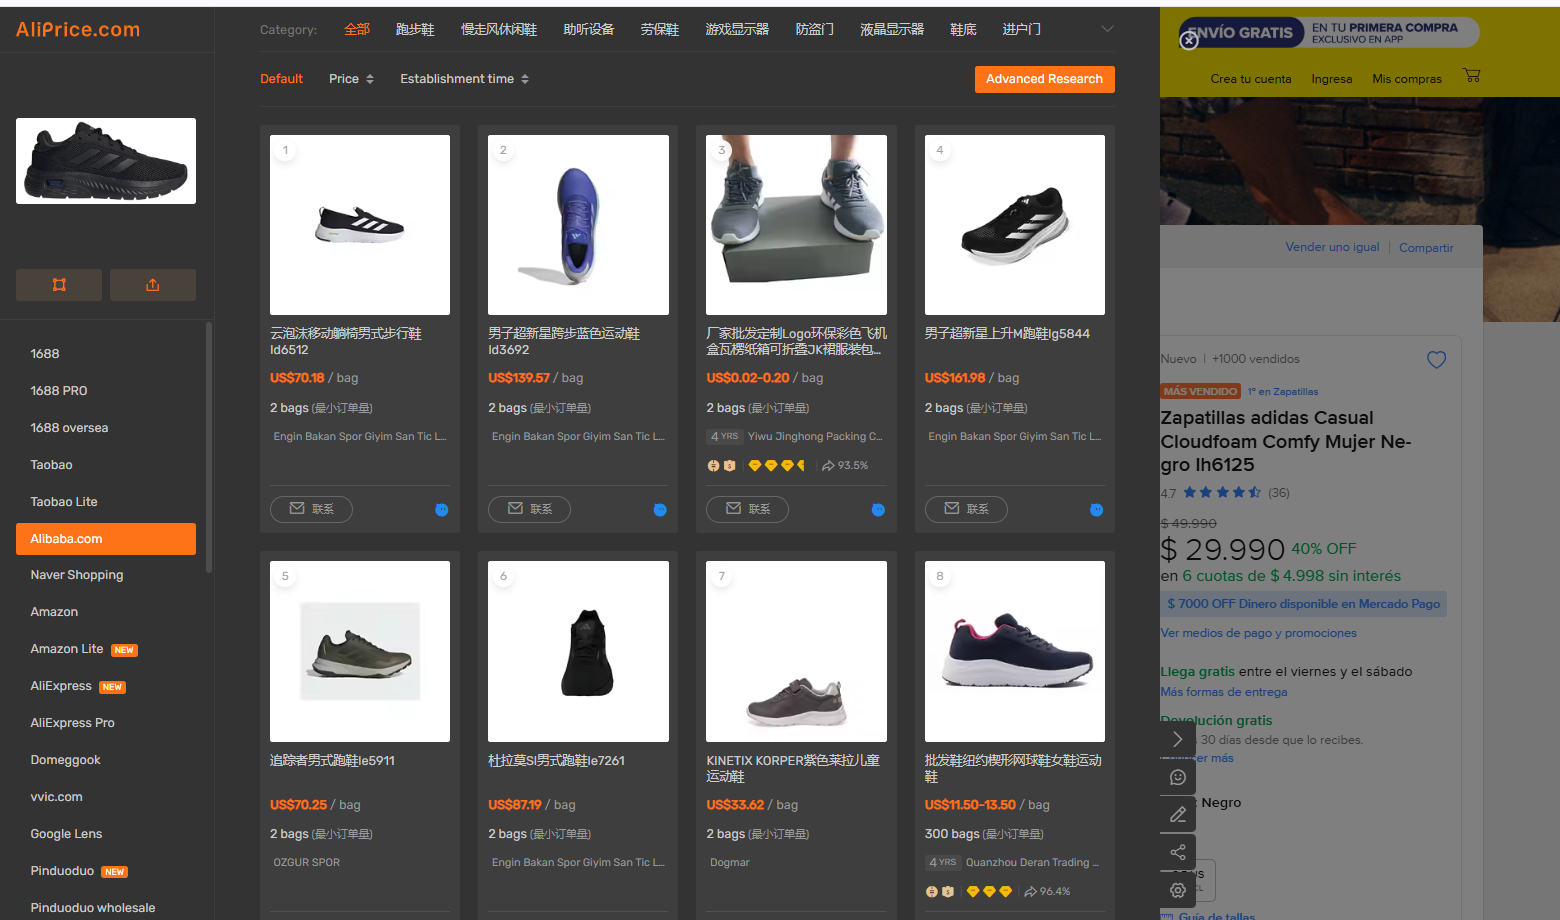The height and width of the screenshot is (920, 1560).
Task: Select the 游戏显示器 category tab
Action: coord(737,30)
